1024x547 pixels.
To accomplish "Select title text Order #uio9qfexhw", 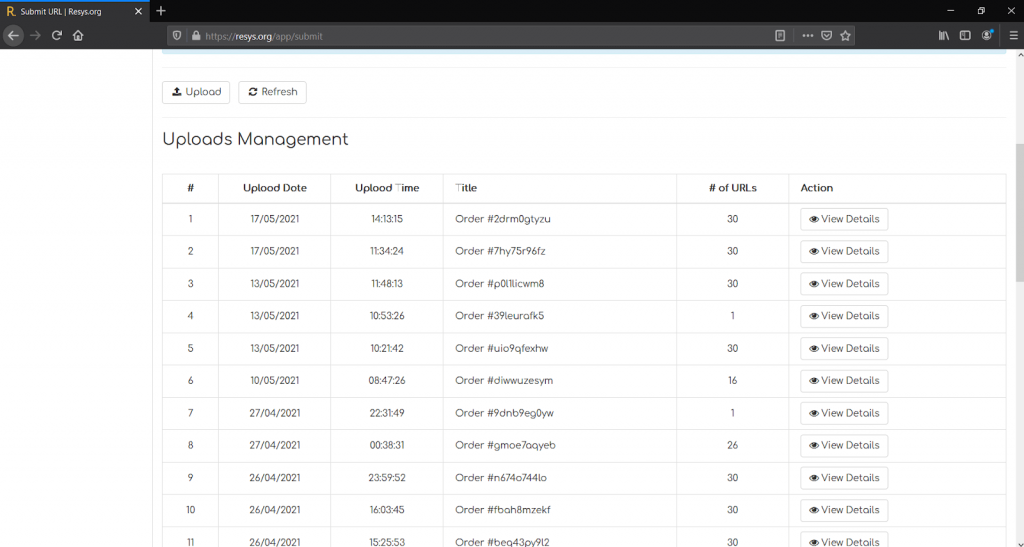I will [502, 349].
